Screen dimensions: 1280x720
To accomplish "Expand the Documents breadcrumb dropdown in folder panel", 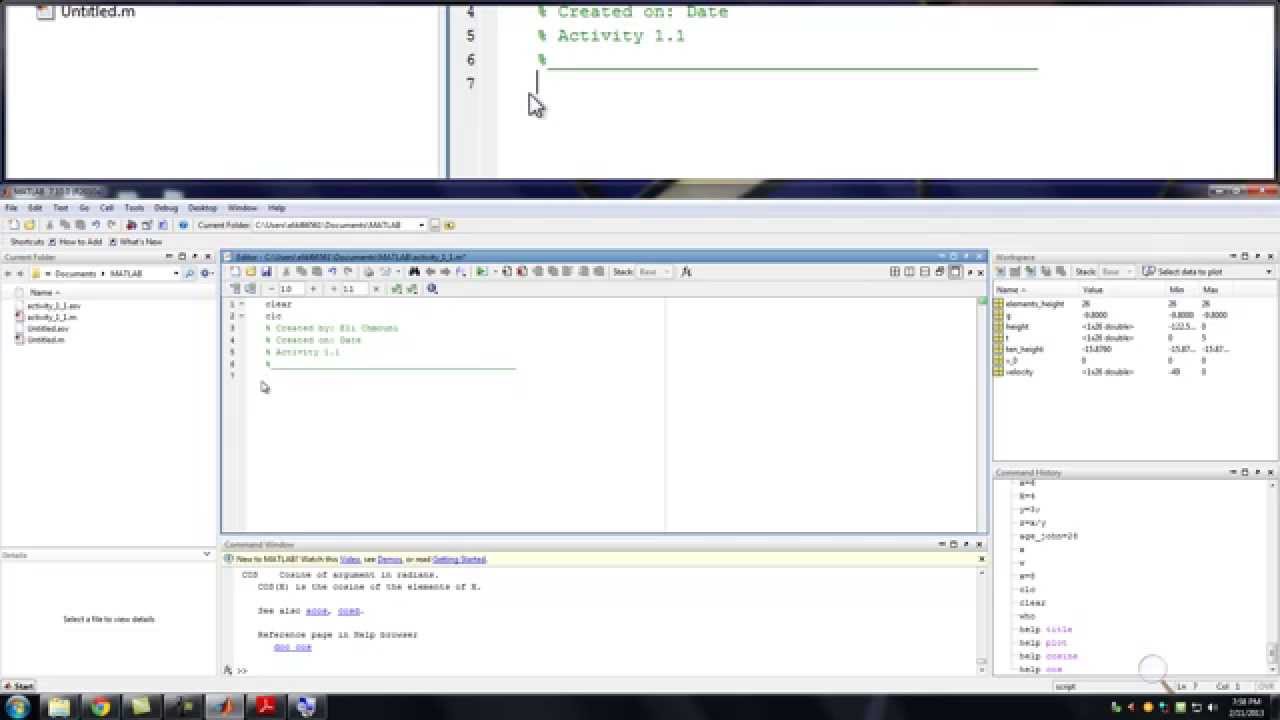I will tap(102, 273).
